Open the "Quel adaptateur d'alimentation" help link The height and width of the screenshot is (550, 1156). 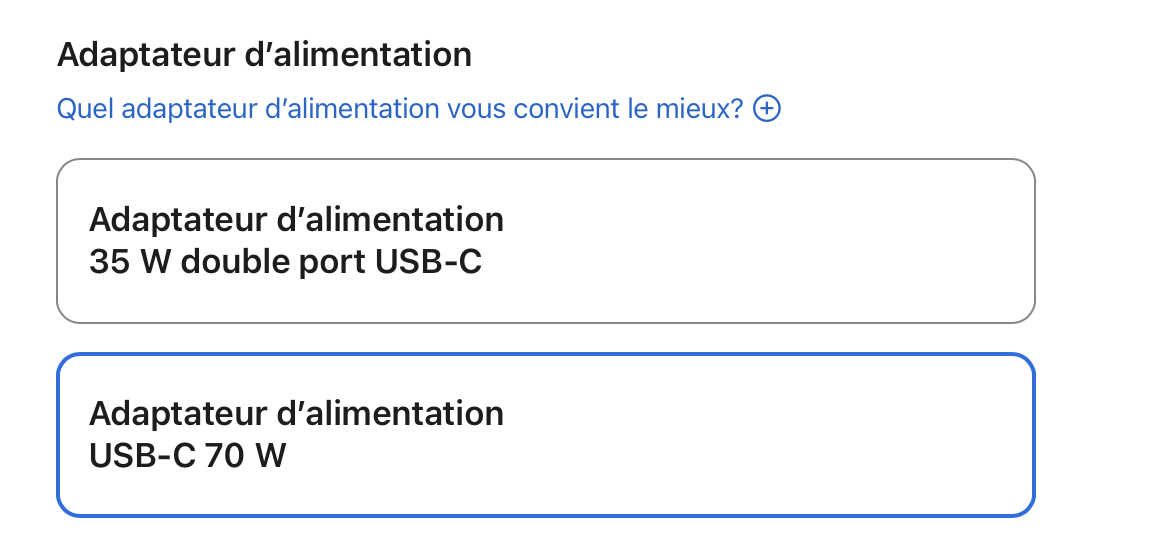(400, 108)
